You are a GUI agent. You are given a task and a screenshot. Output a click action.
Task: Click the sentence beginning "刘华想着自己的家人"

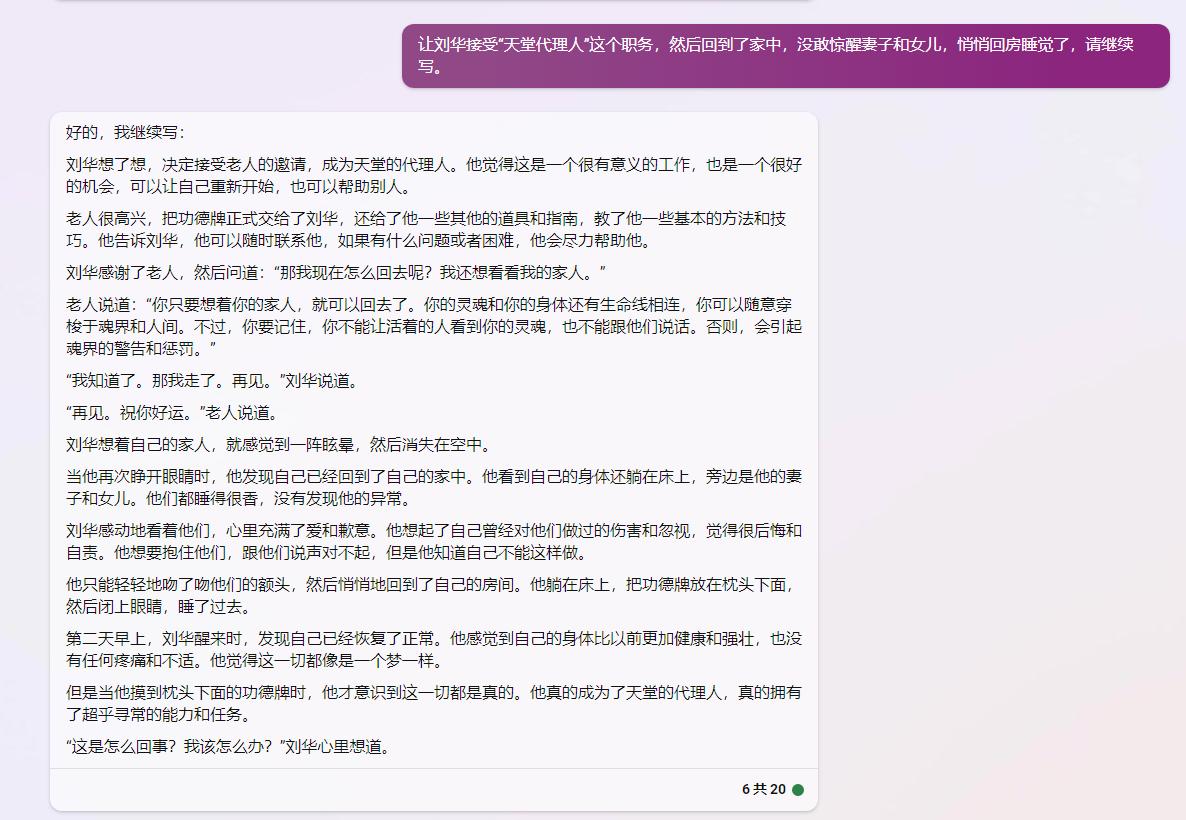[x=278, y=445]
